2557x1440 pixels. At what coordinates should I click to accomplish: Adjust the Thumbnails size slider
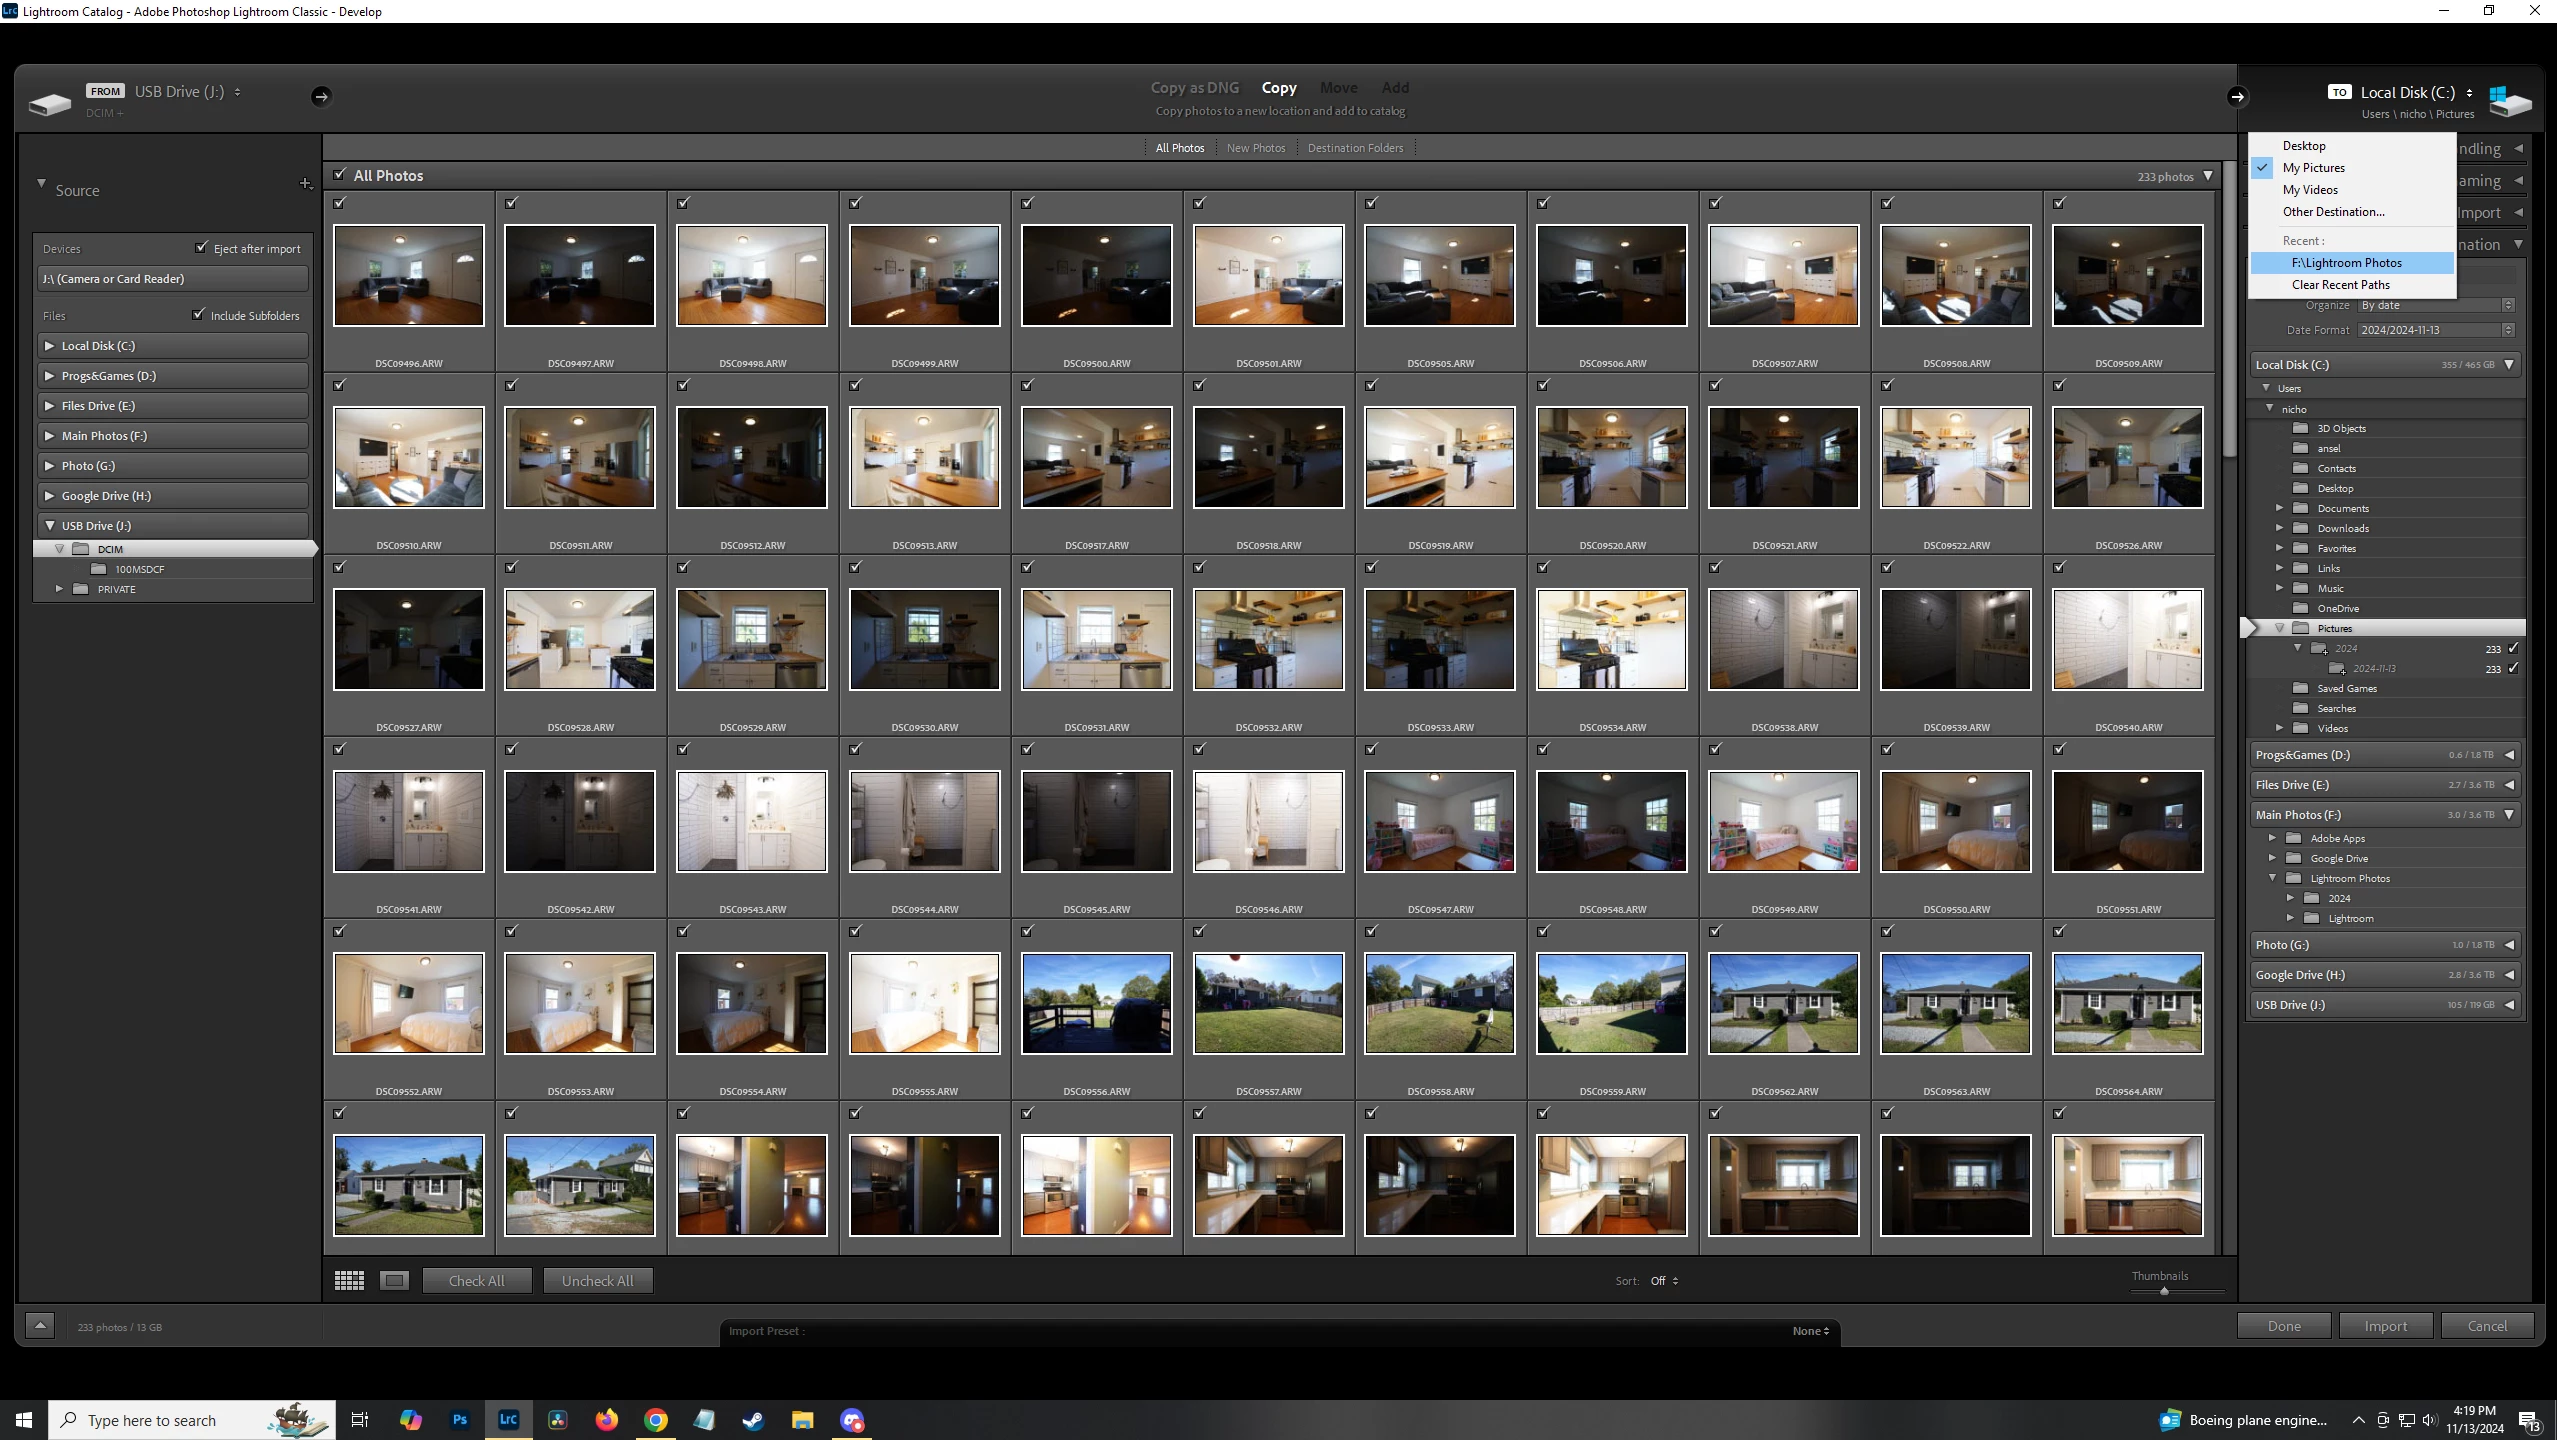tap(2164, 1291)
